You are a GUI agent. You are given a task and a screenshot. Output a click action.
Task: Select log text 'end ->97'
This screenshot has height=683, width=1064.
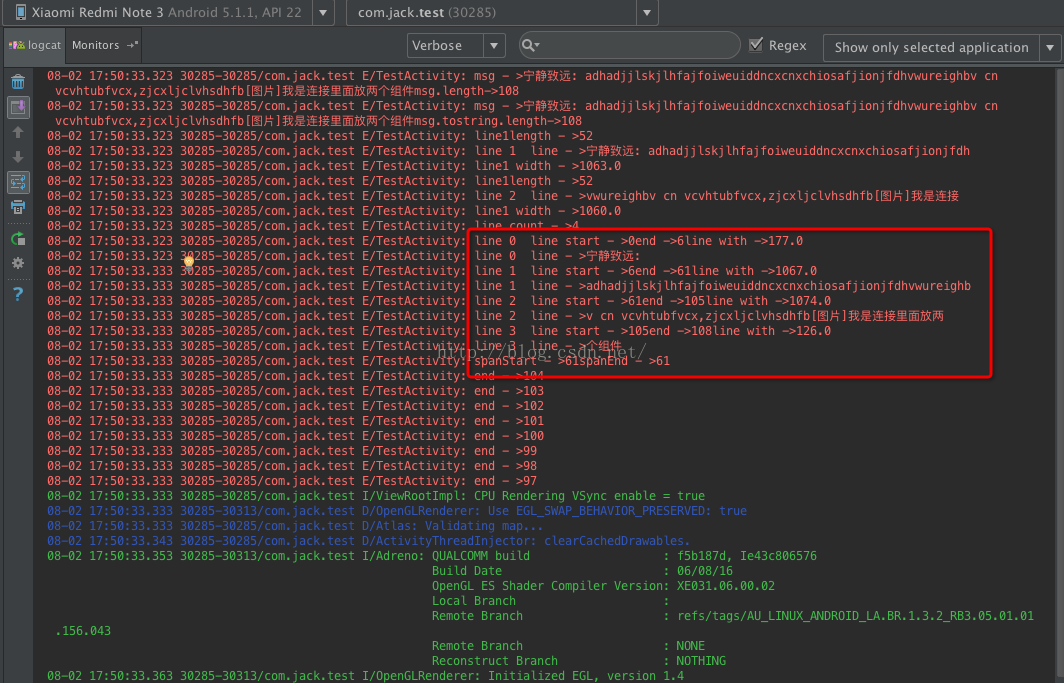point(506,481)
